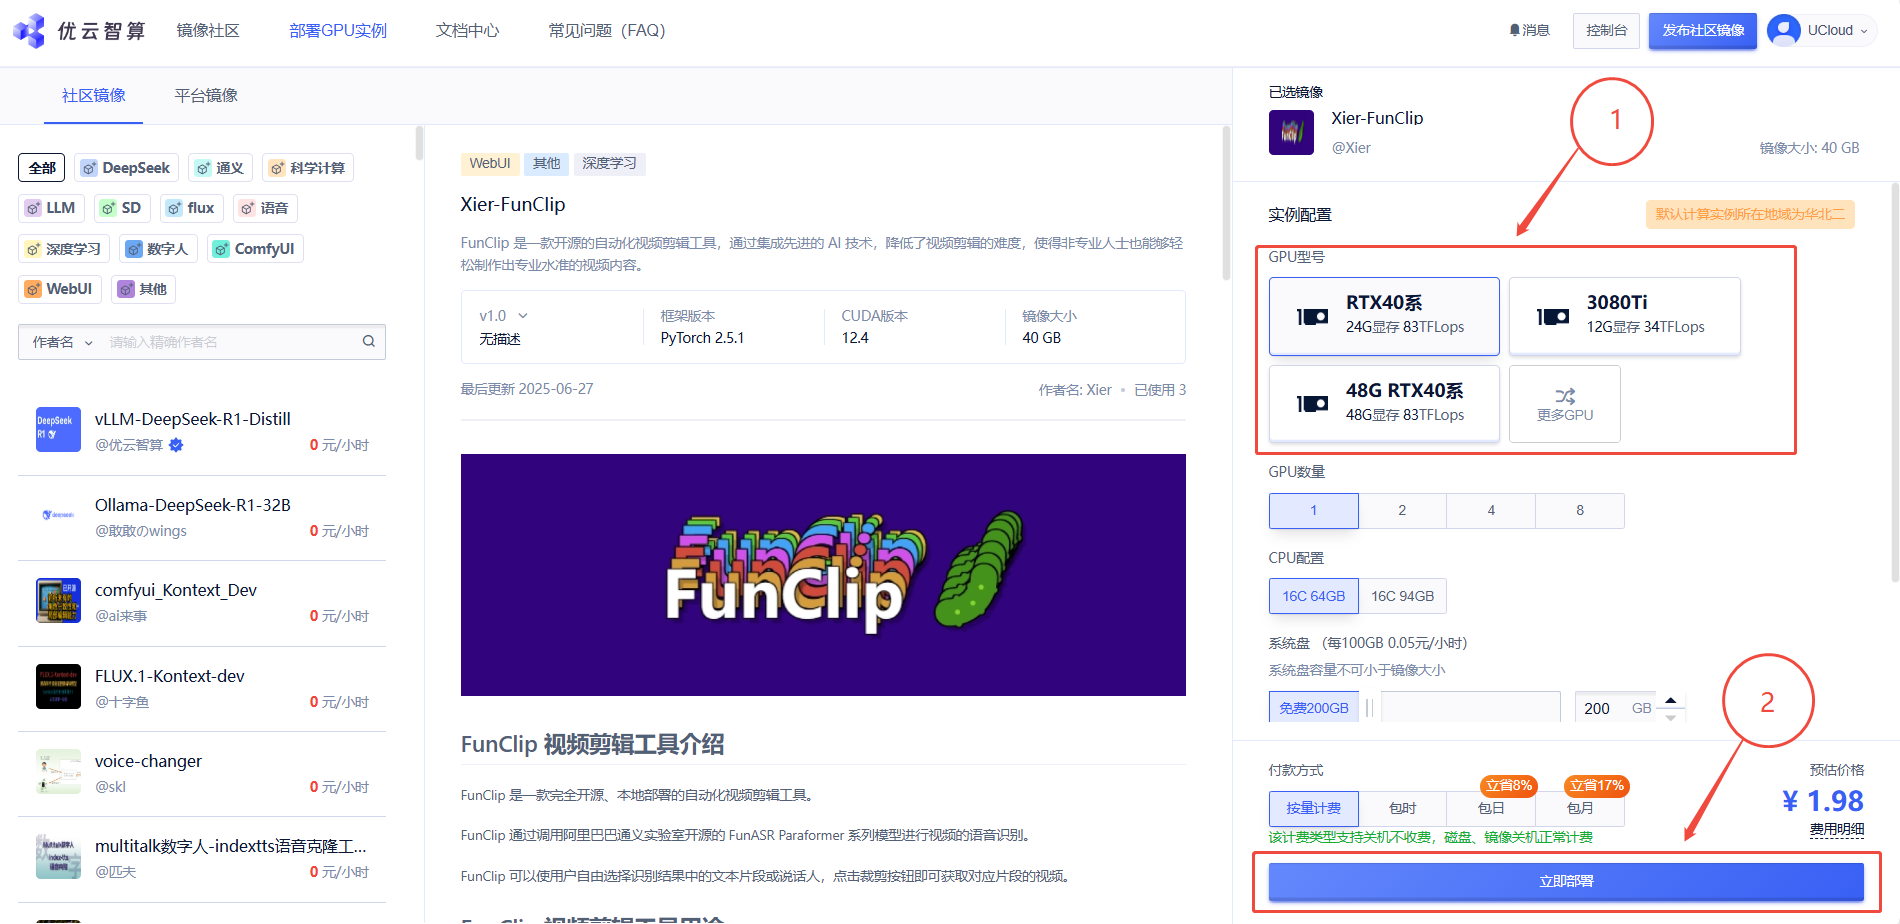Select 按量计费 payment method
1900x924 pixels.
pos(1314,808)
